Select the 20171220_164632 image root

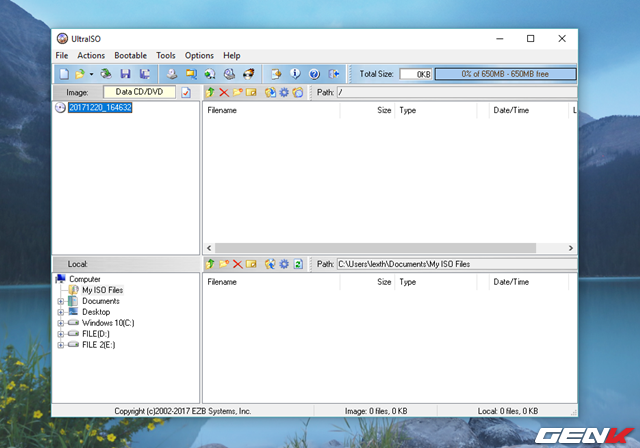pyautogui.click(x=100, y=108)
